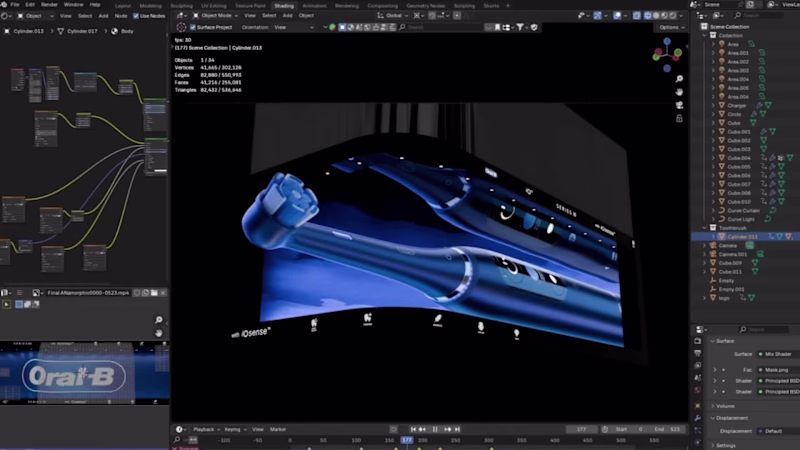Image resolution: width=800 pixels, height=450 pixels.
Task: Open the Surface Mix Shader selector
Action: (778, 354)
